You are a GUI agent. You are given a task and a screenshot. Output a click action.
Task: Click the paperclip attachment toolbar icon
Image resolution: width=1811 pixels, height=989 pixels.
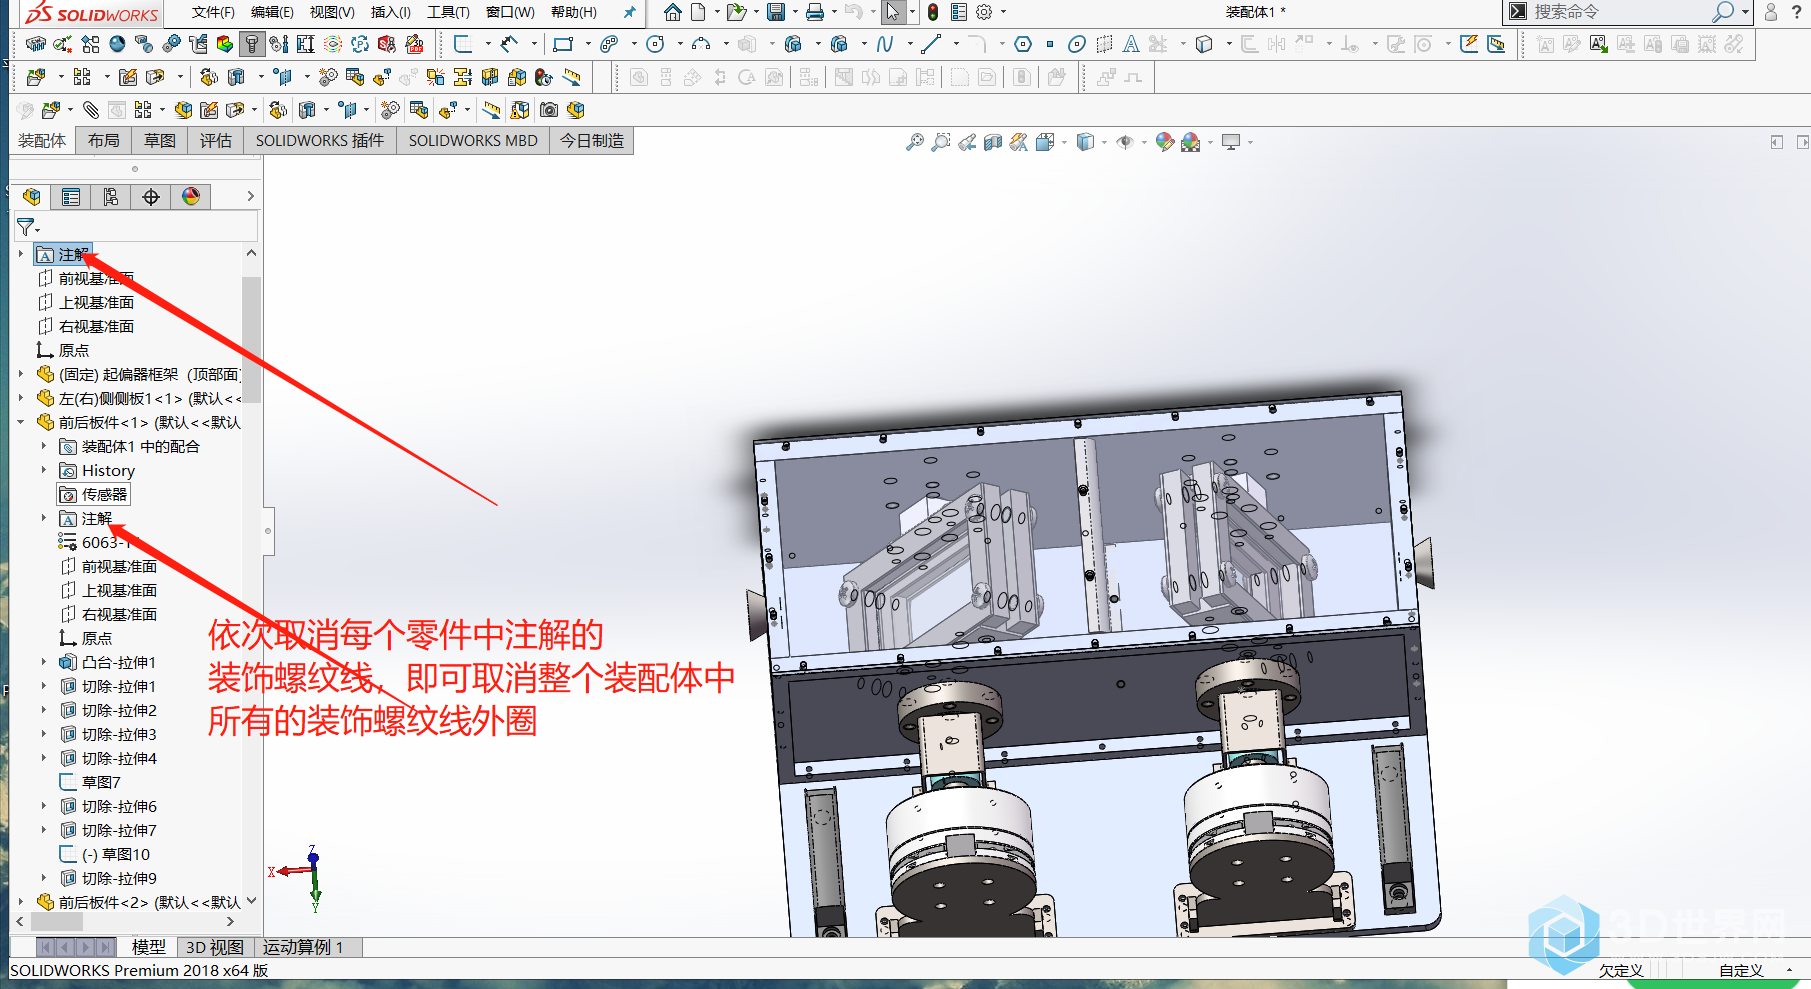pyautogui.click(x=90, y=110)
